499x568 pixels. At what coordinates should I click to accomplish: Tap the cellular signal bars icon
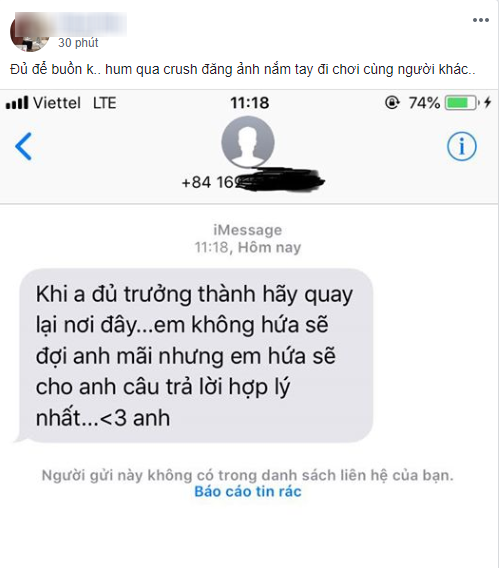click(x=17, y=103)
